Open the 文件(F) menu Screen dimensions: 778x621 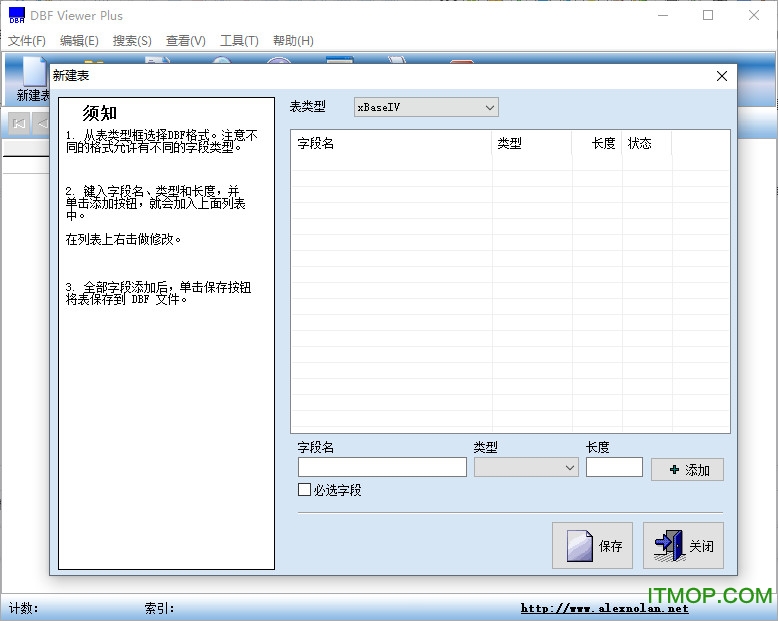(x=27, y=41)
